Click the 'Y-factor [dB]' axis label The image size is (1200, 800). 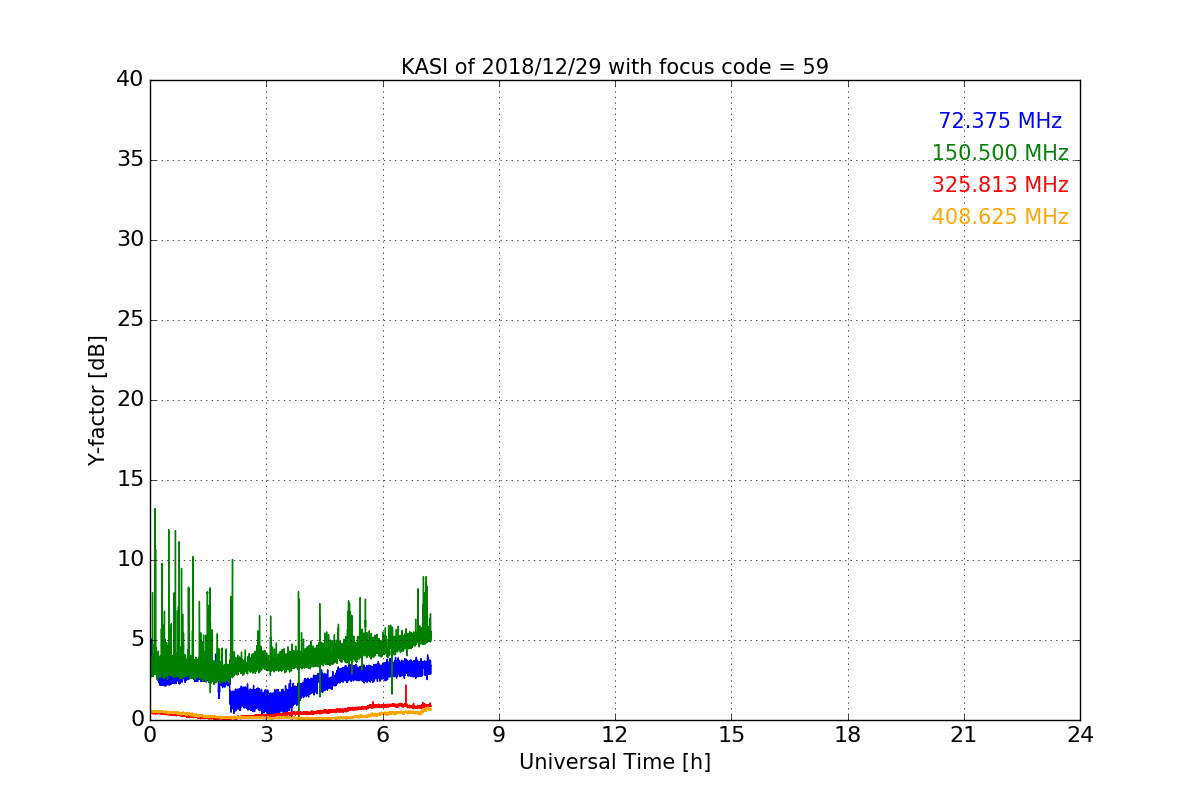point(97,400)
